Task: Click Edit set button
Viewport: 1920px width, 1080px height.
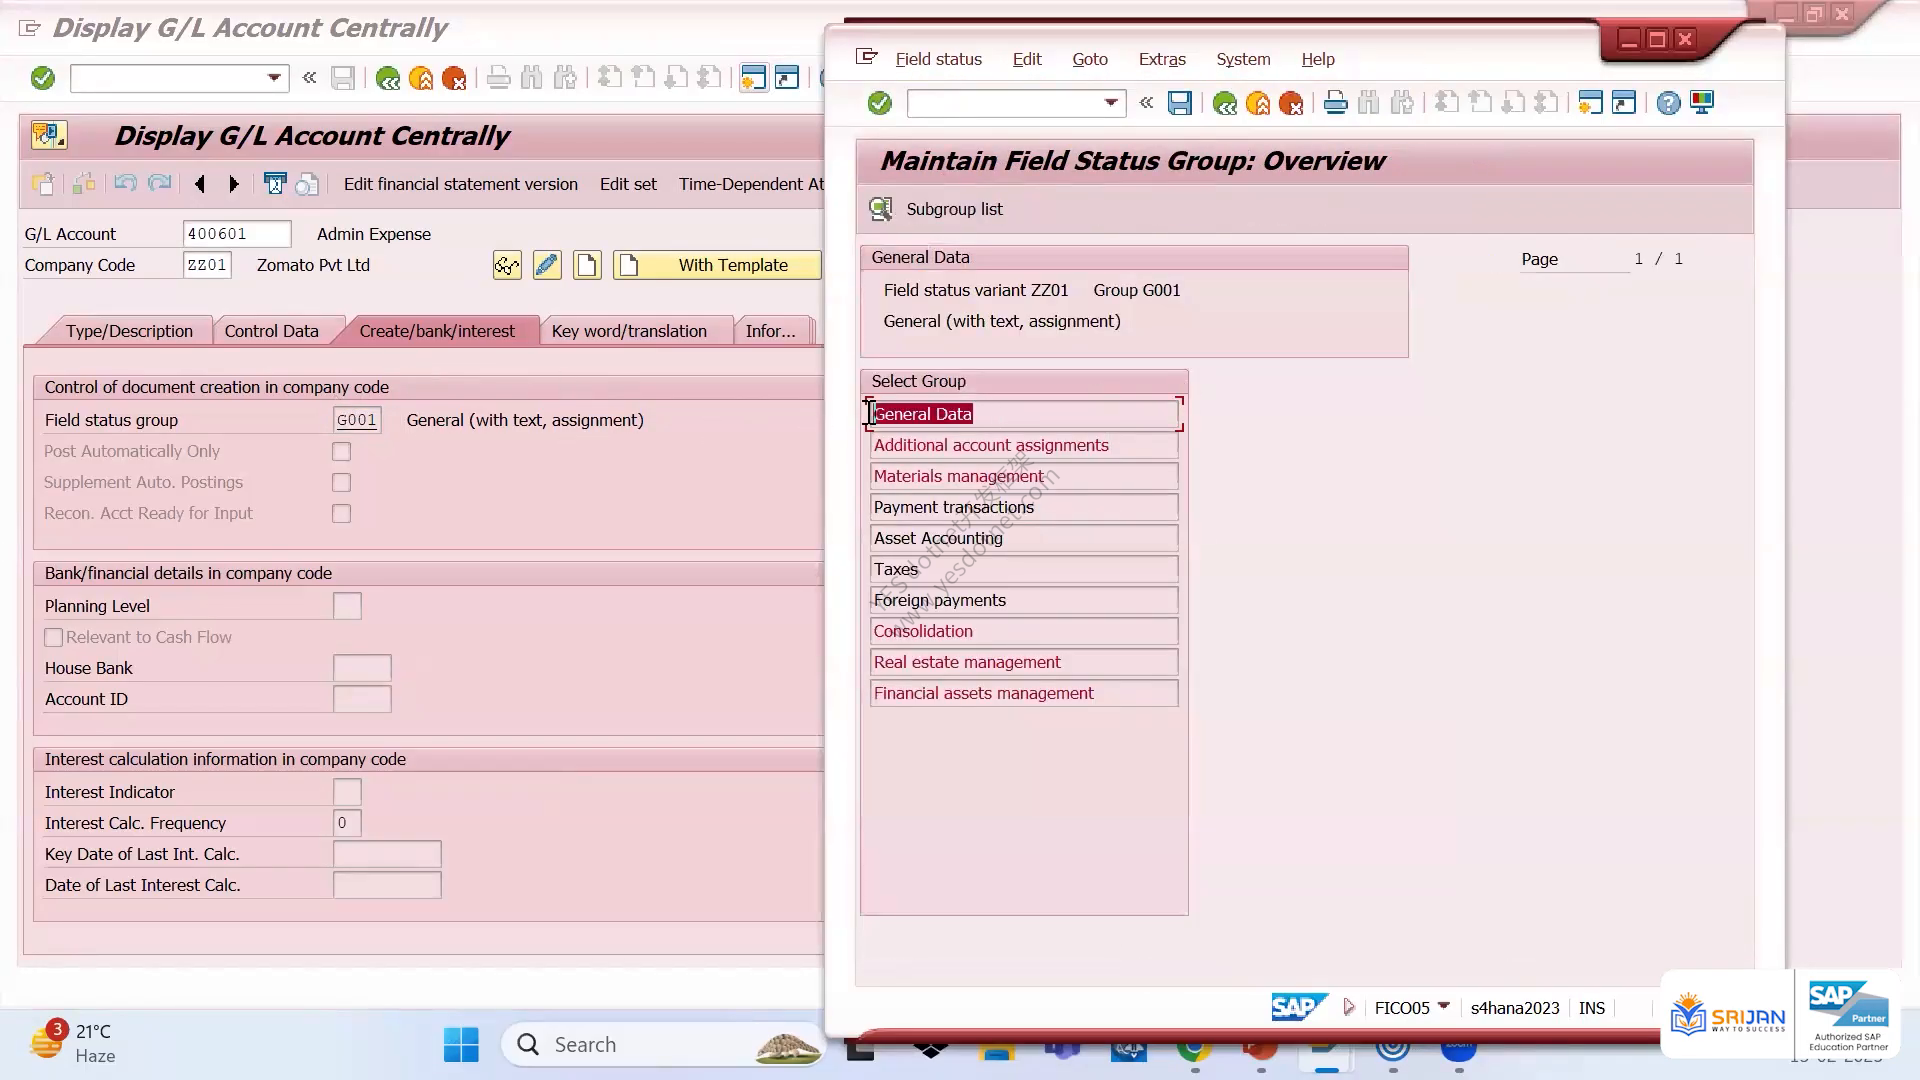Action: pos(628,184)
